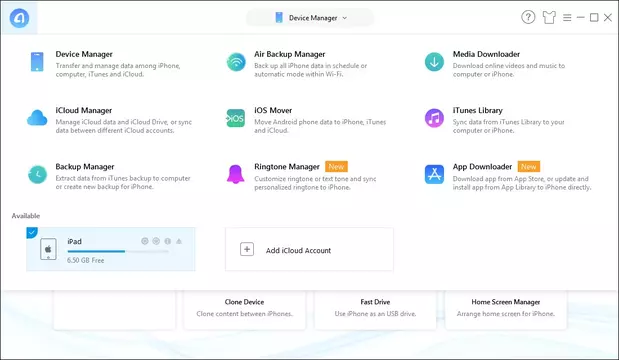Open the iTunes Library music note icon
Image resolution: width=619 pixels, height=360 pixels.
click(434, 118)
